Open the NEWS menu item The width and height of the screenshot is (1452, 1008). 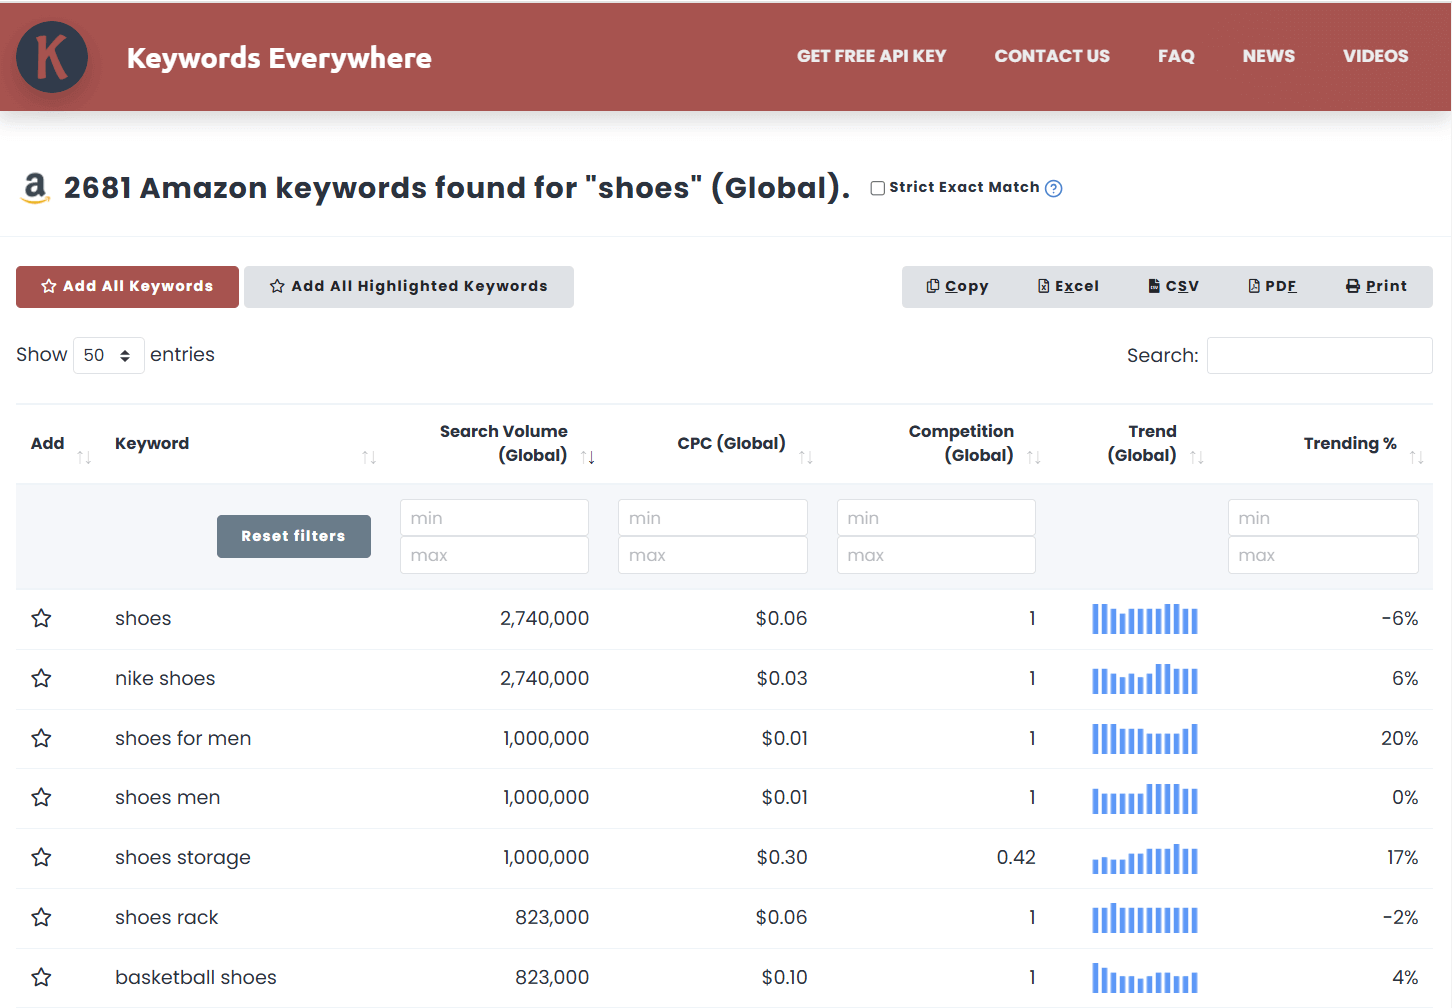coord(1268,56)
